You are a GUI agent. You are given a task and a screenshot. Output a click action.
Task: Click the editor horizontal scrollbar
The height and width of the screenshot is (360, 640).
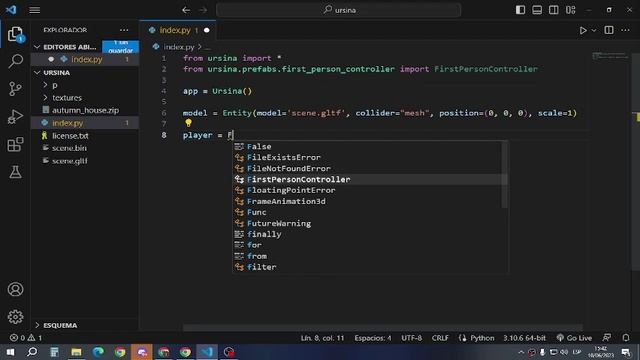point(382,328)
